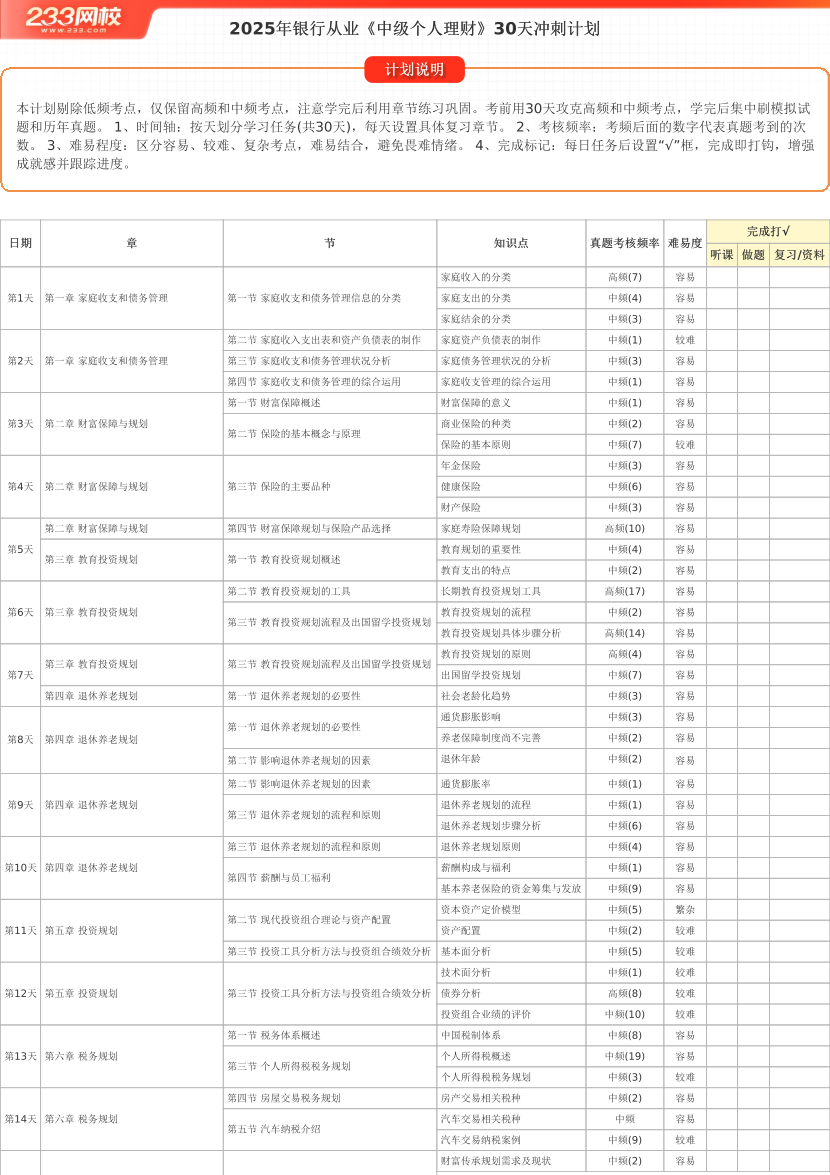Tick the 听课 box for 年金保险
This screenshot has width=830, height=1175.
point(721,466)
